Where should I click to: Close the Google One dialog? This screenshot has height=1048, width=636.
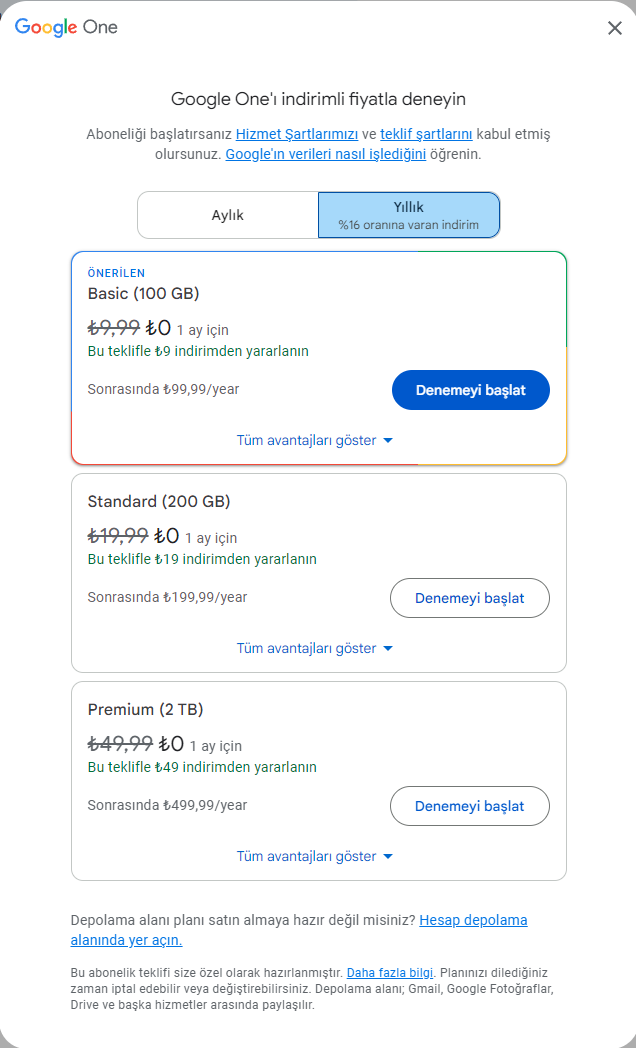coord(615,28)
